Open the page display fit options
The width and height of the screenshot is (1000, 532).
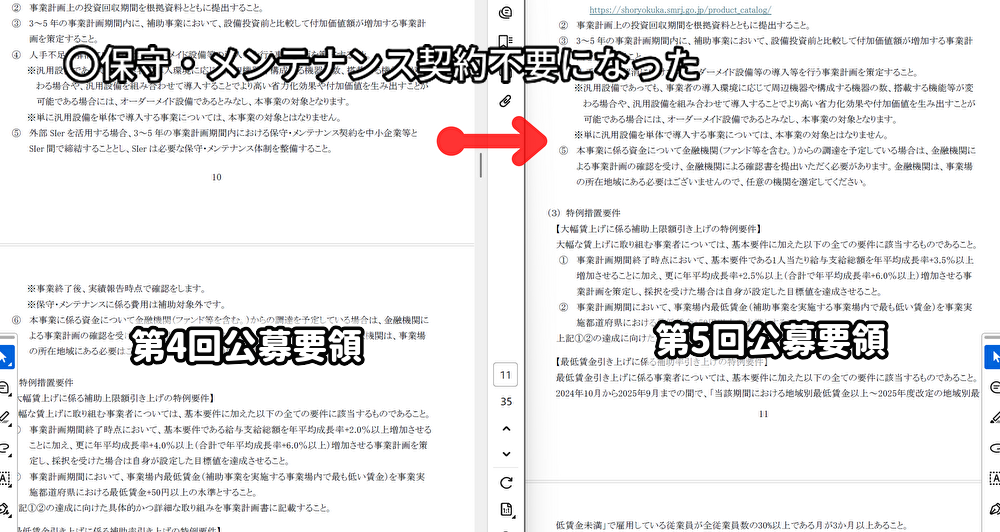coord(506,511)
